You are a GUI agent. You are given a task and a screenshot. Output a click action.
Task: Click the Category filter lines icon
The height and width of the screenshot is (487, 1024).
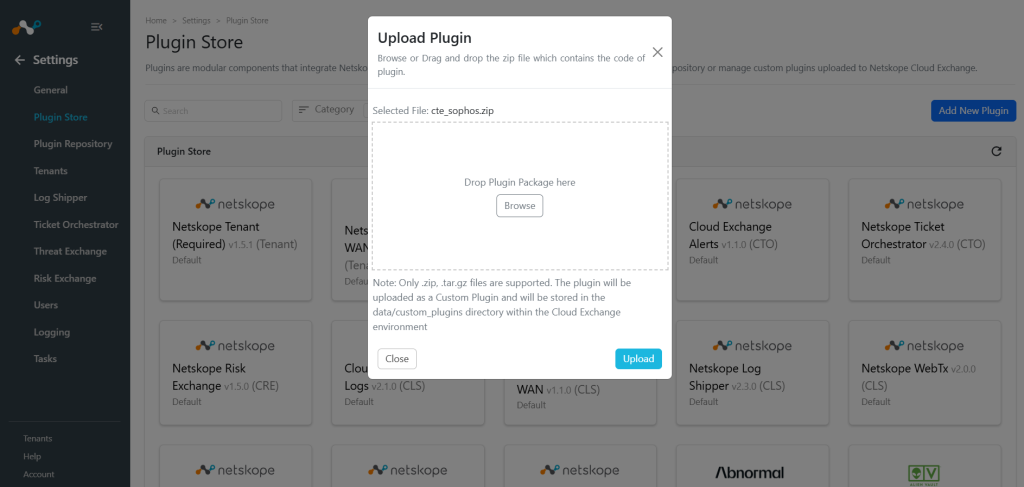(x=304, y=110)
